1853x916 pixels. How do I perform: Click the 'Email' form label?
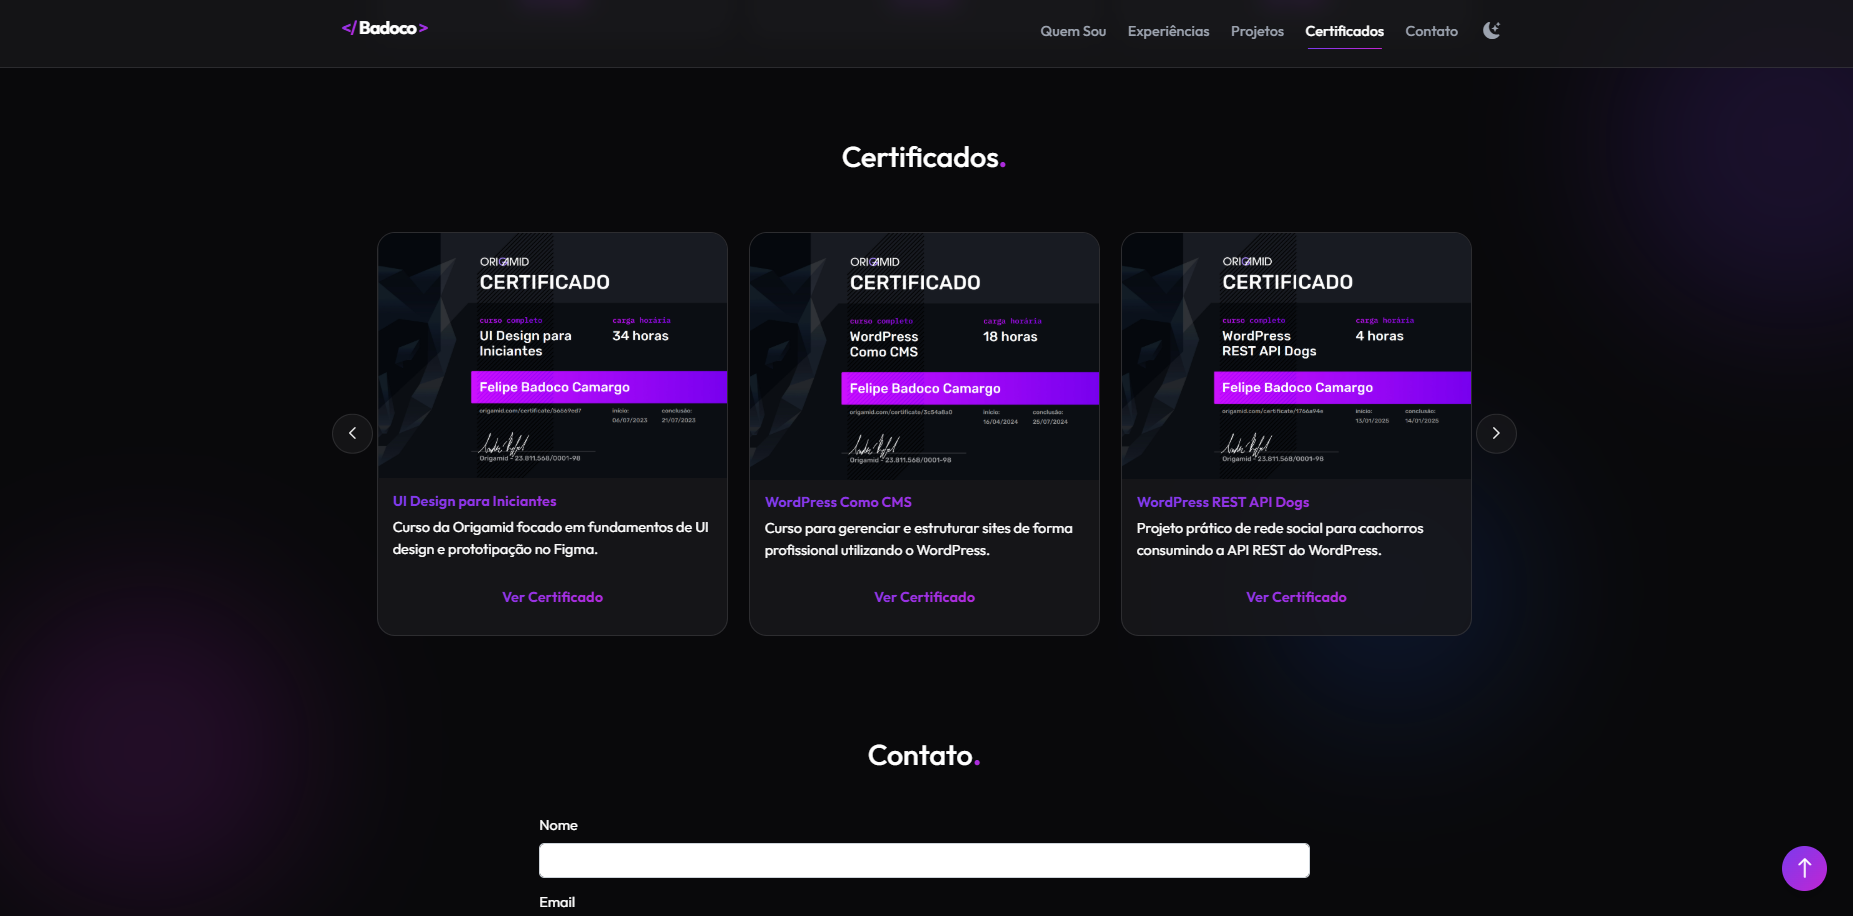click(557, 902)
